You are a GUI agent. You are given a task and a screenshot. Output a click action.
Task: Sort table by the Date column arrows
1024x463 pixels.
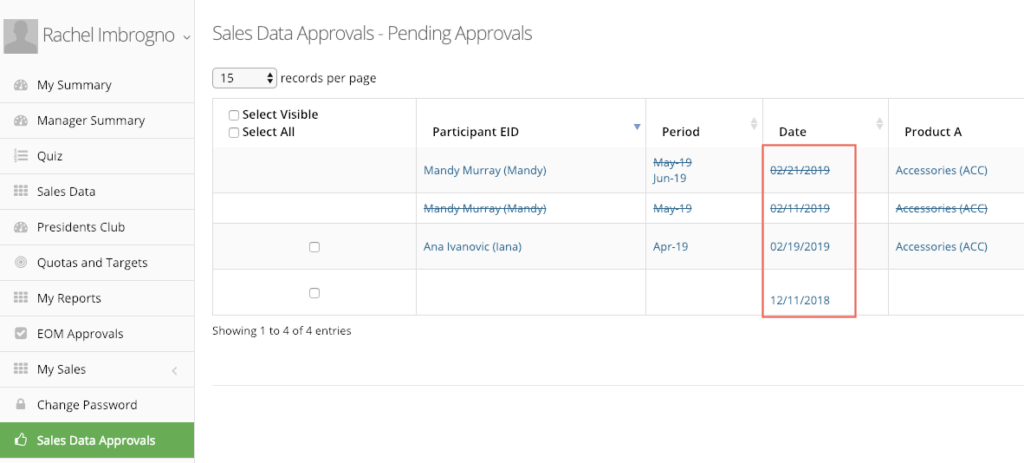tap(879, 123)
